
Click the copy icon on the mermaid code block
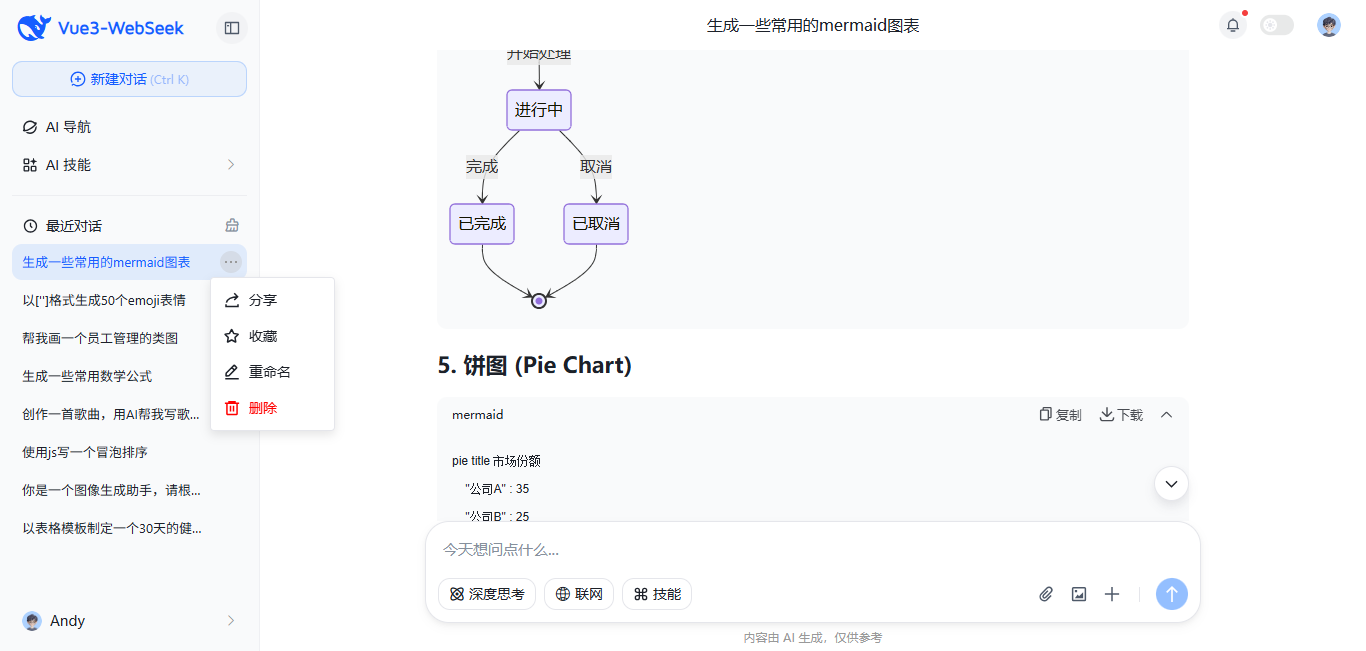click(1057, 414)
